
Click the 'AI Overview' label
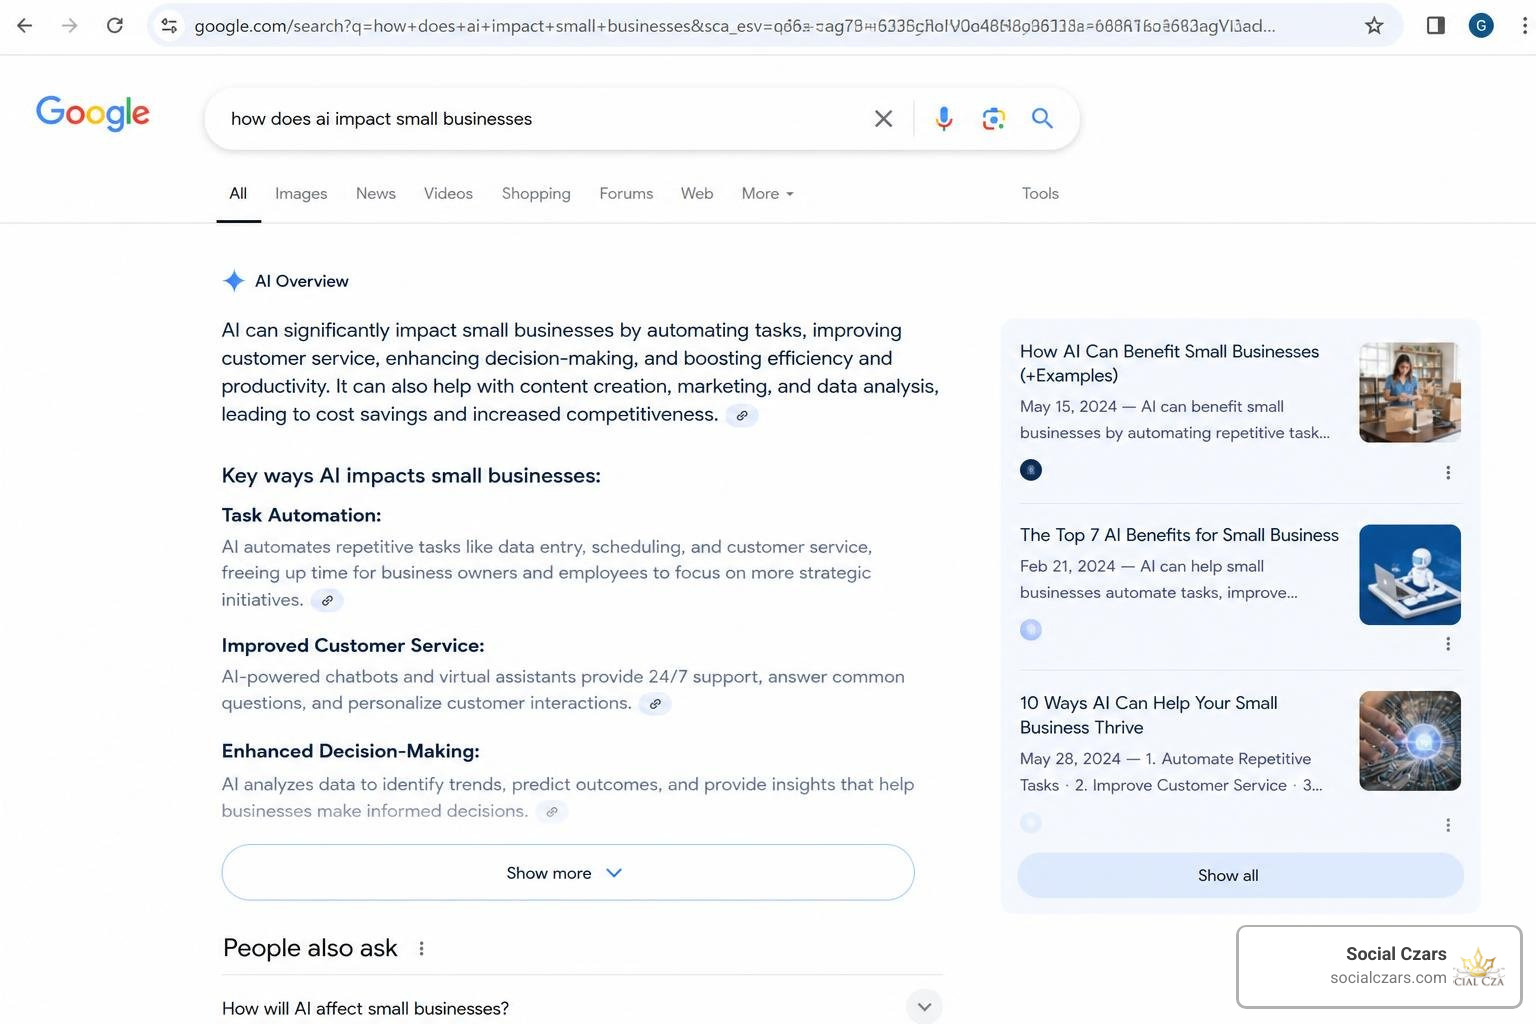click(x=302, y=281)
